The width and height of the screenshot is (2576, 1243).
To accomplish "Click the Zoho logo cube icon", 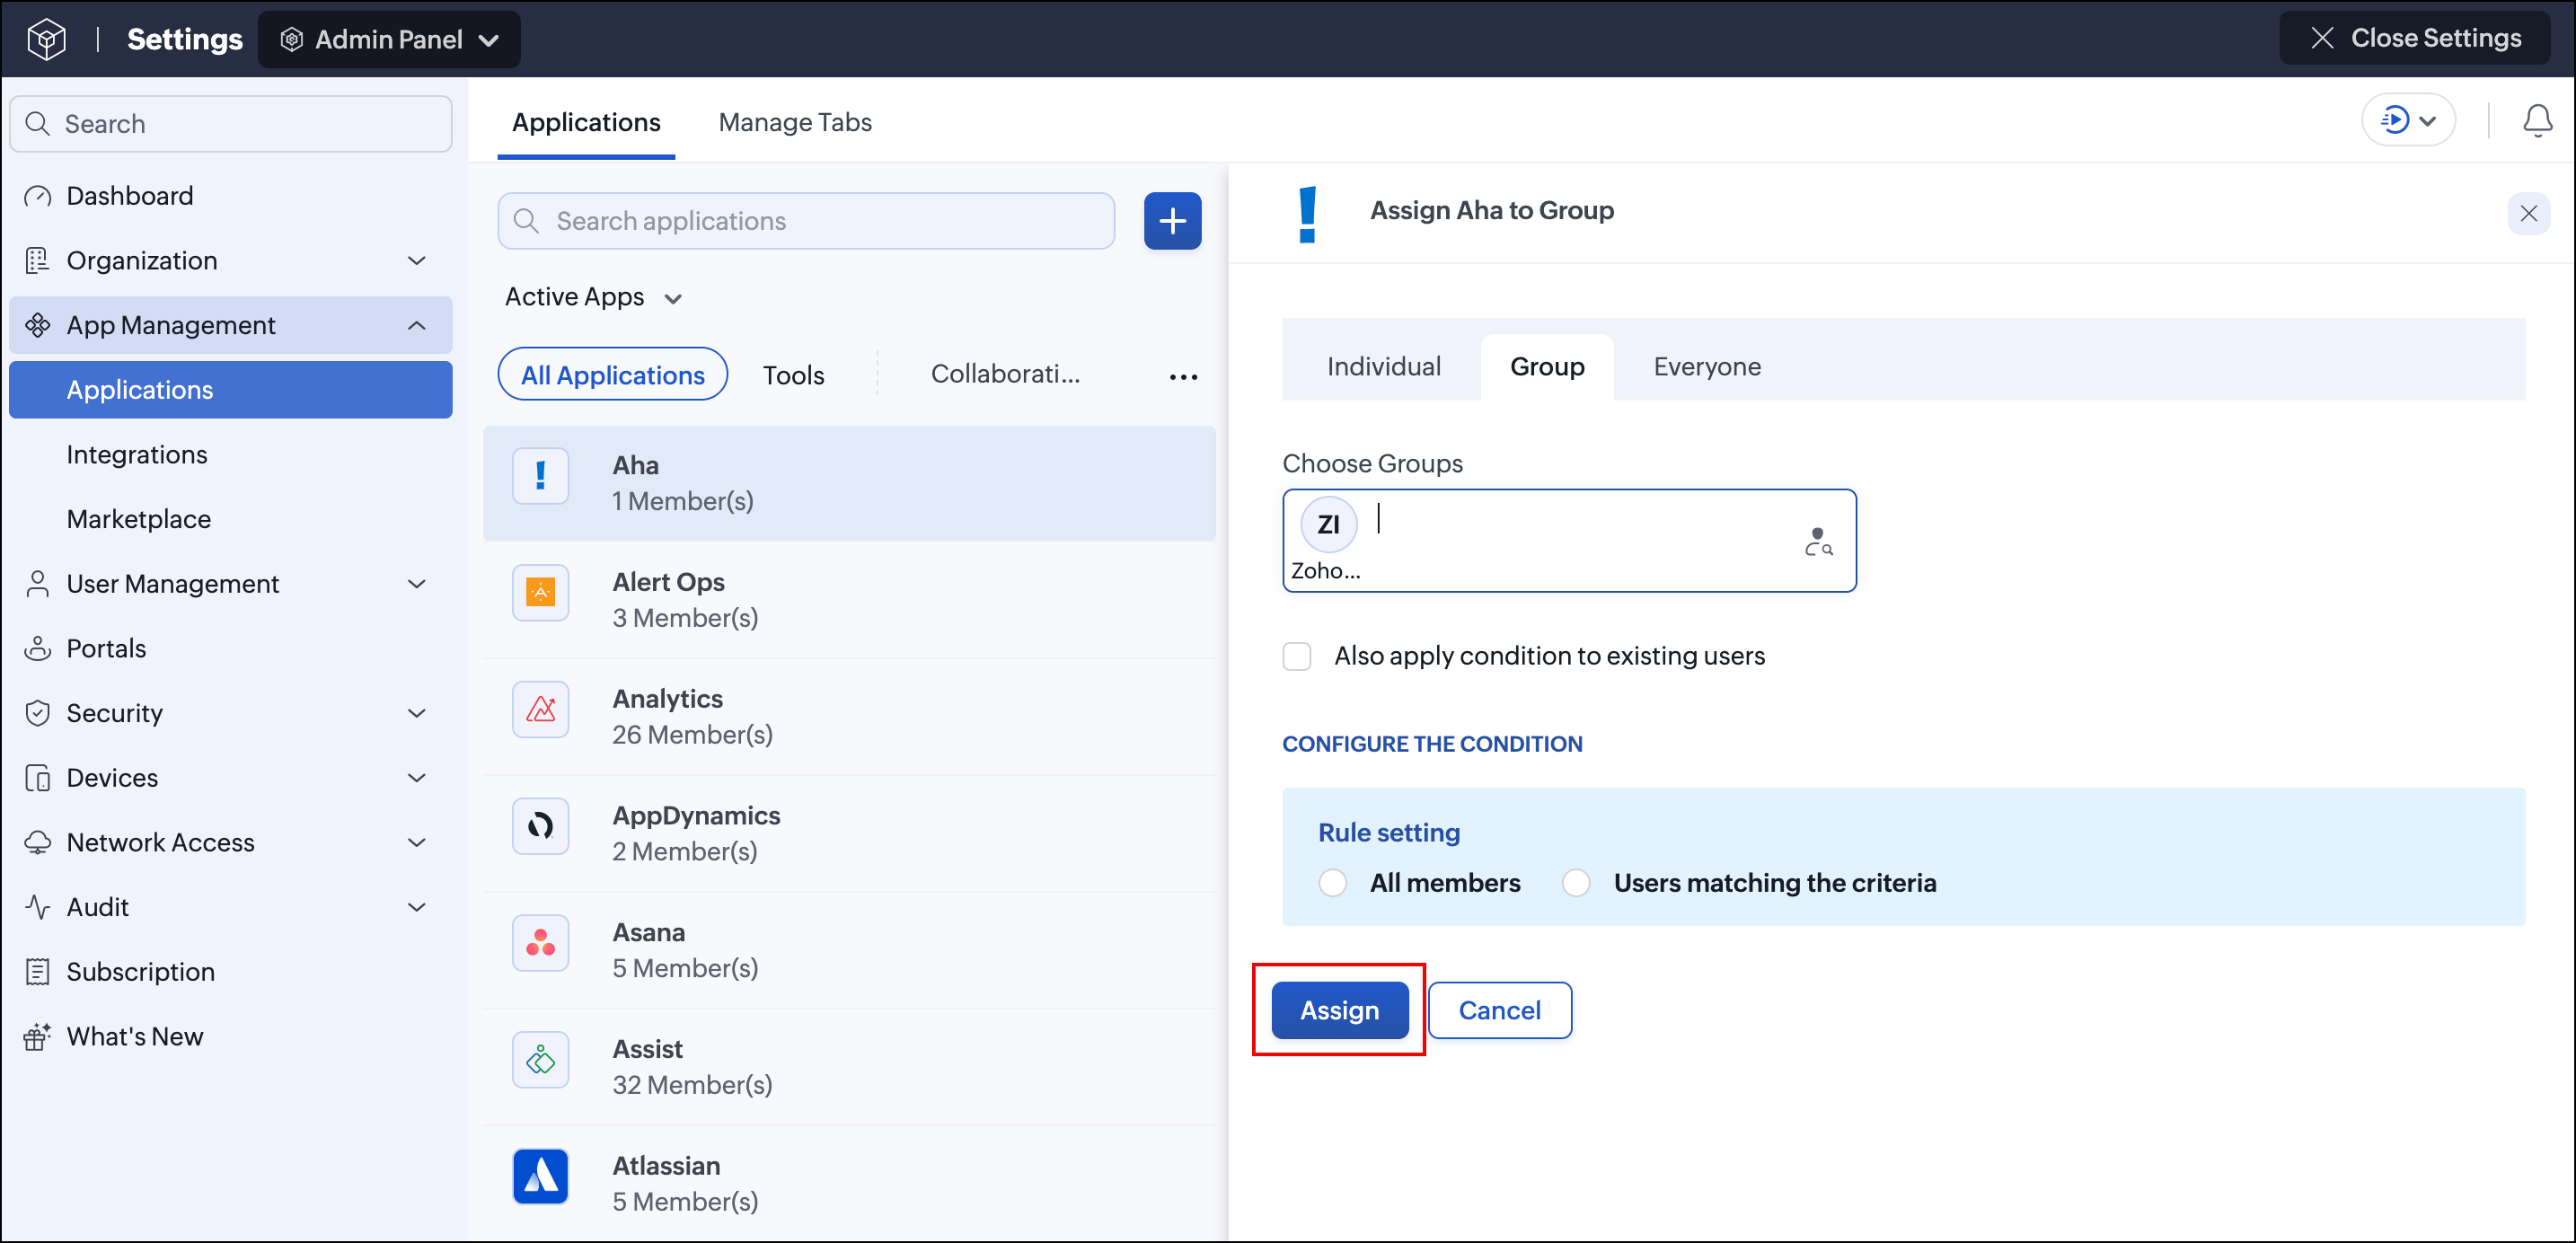I will 46,39.
